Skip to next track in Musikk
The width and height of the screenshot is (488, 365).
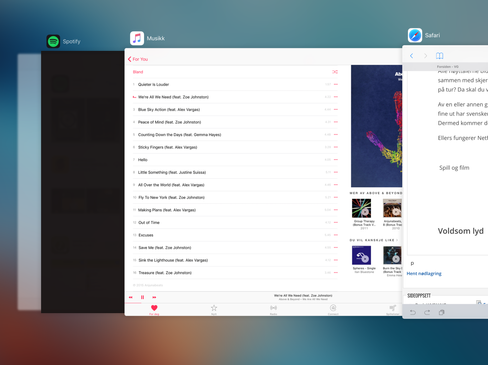click(x=154, y=297)
